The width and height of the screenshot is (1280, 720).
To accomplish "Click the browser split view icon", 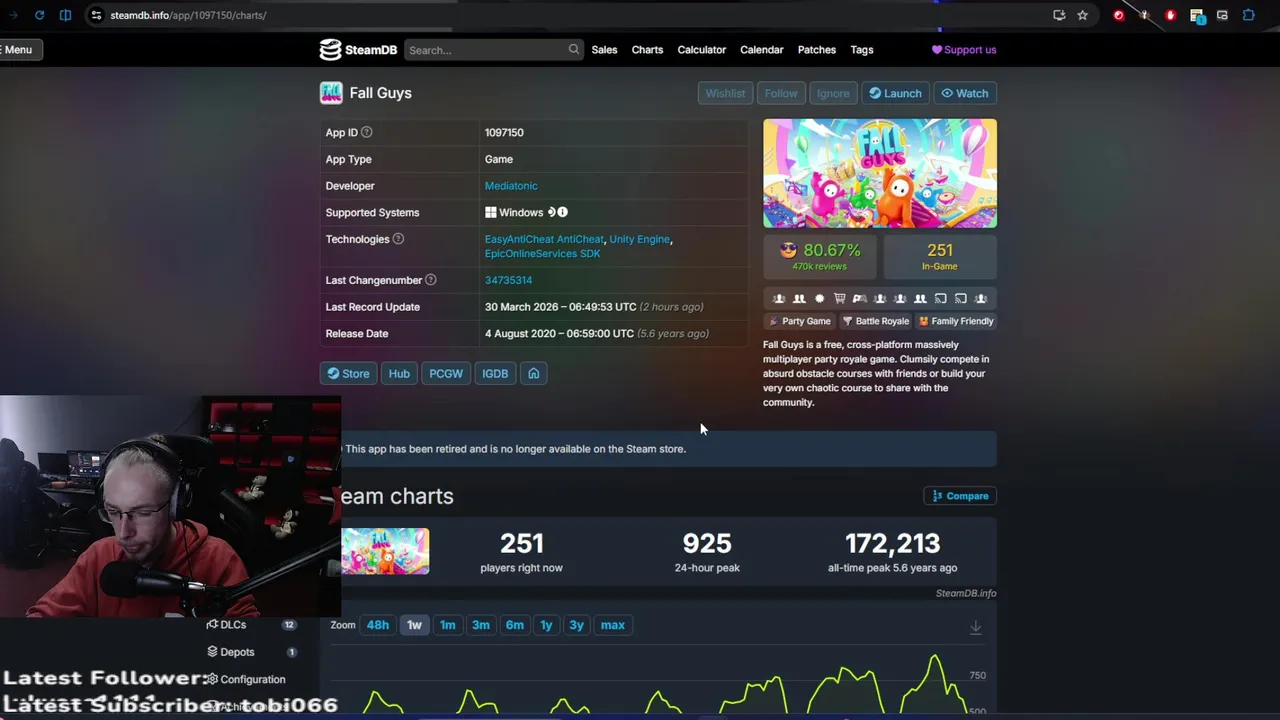I will (x=65, y=15).
